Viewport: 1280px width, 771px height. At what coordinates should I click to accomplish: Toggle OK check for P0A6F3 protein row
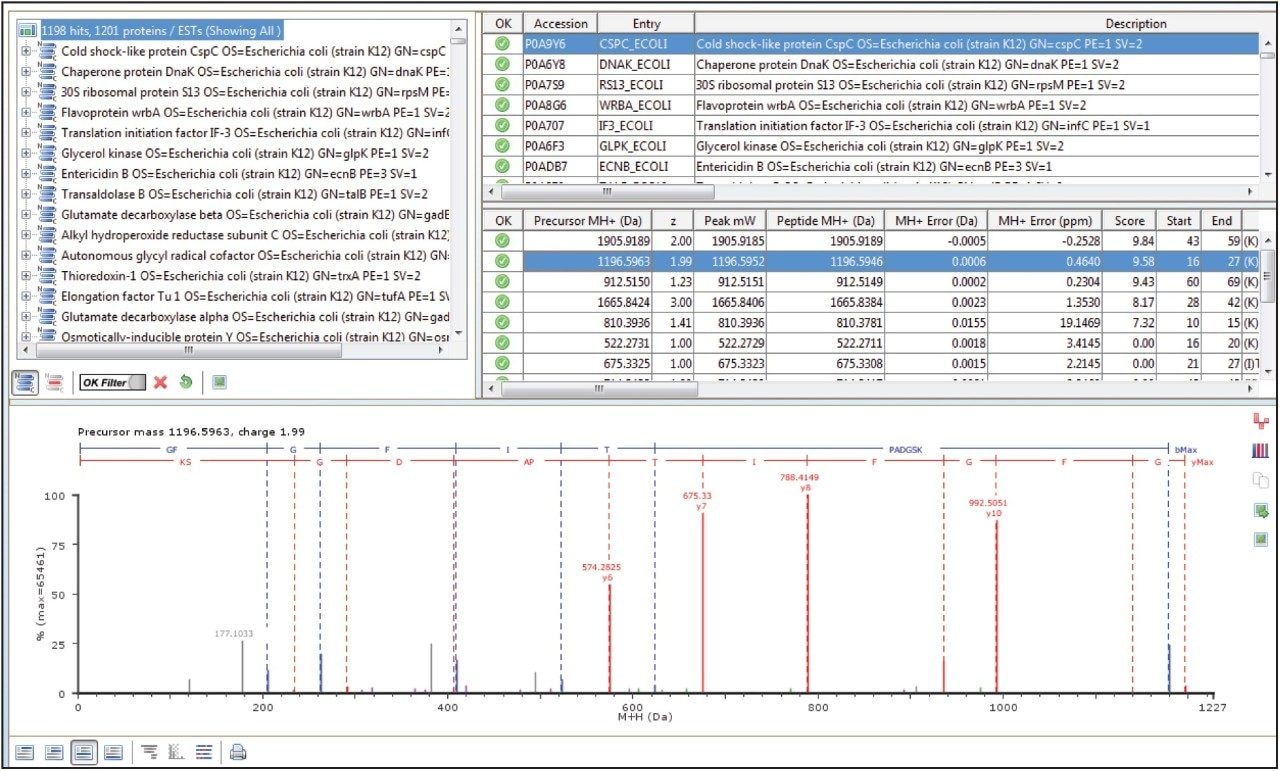tap(502, 146)
